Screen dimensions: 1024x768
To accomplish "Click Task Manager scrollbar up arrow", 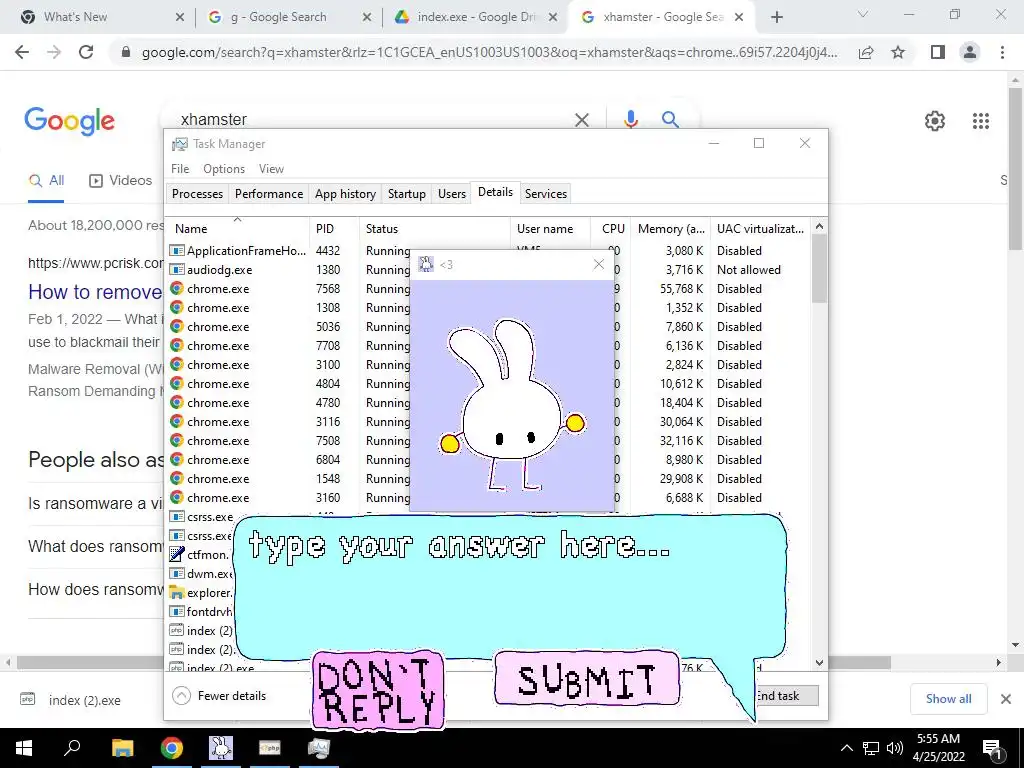I will (x=820, y=226).
